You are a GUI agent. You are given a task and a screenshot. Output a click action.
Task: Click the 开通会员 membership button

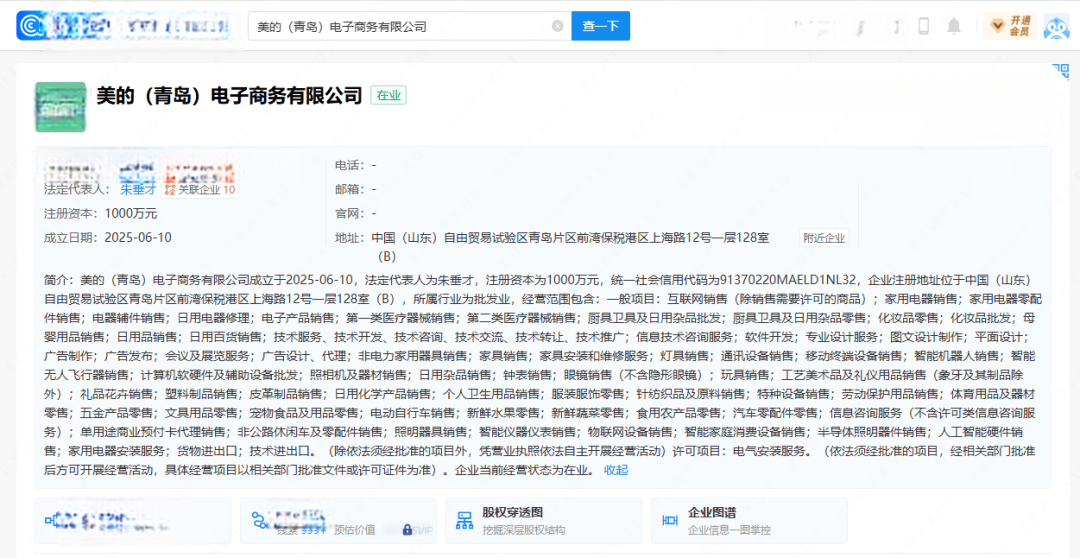1010,26
